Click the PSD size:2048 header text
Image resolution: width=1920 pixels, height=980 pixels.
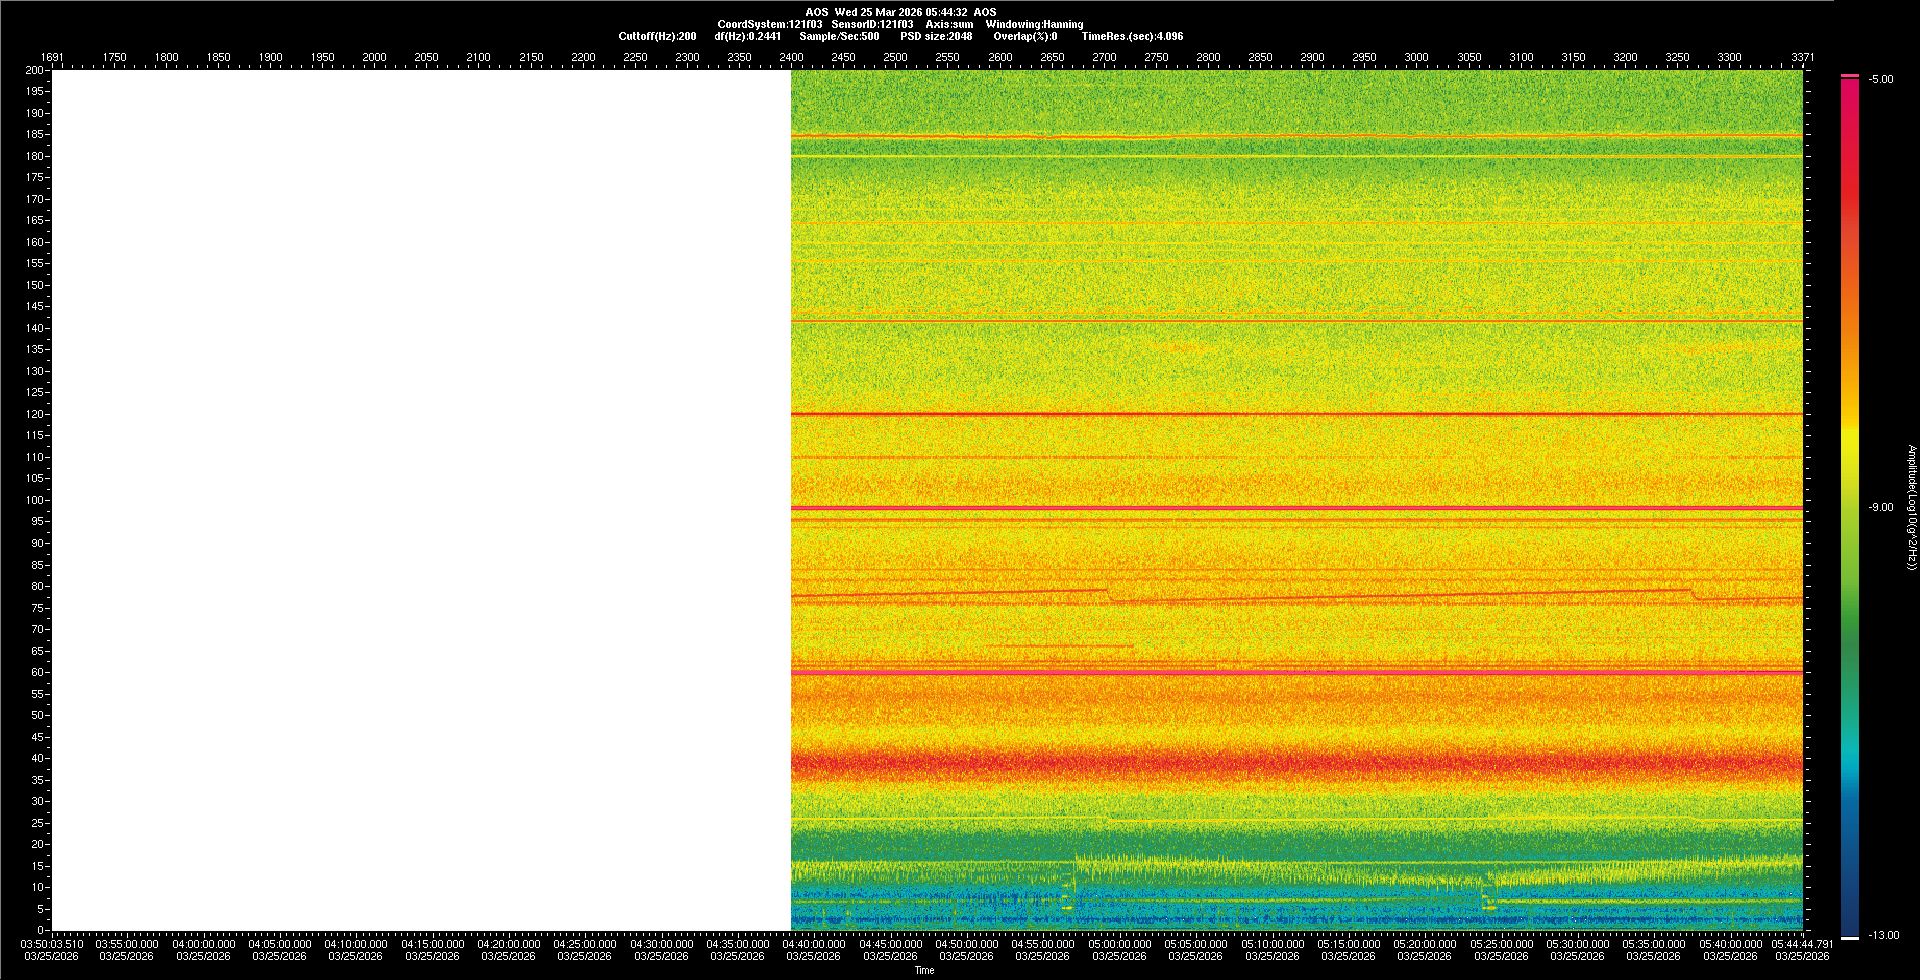(x=936, y=36)
